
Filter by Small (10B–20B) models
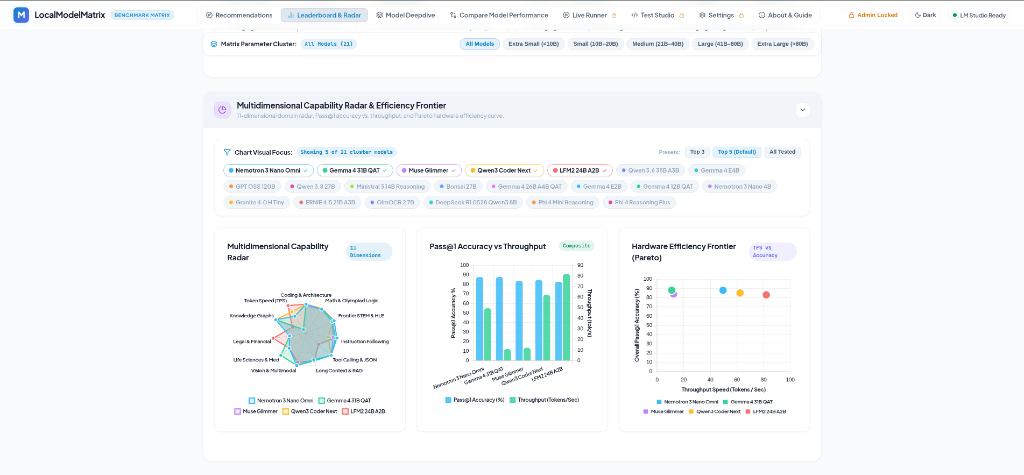pos(595,44)
